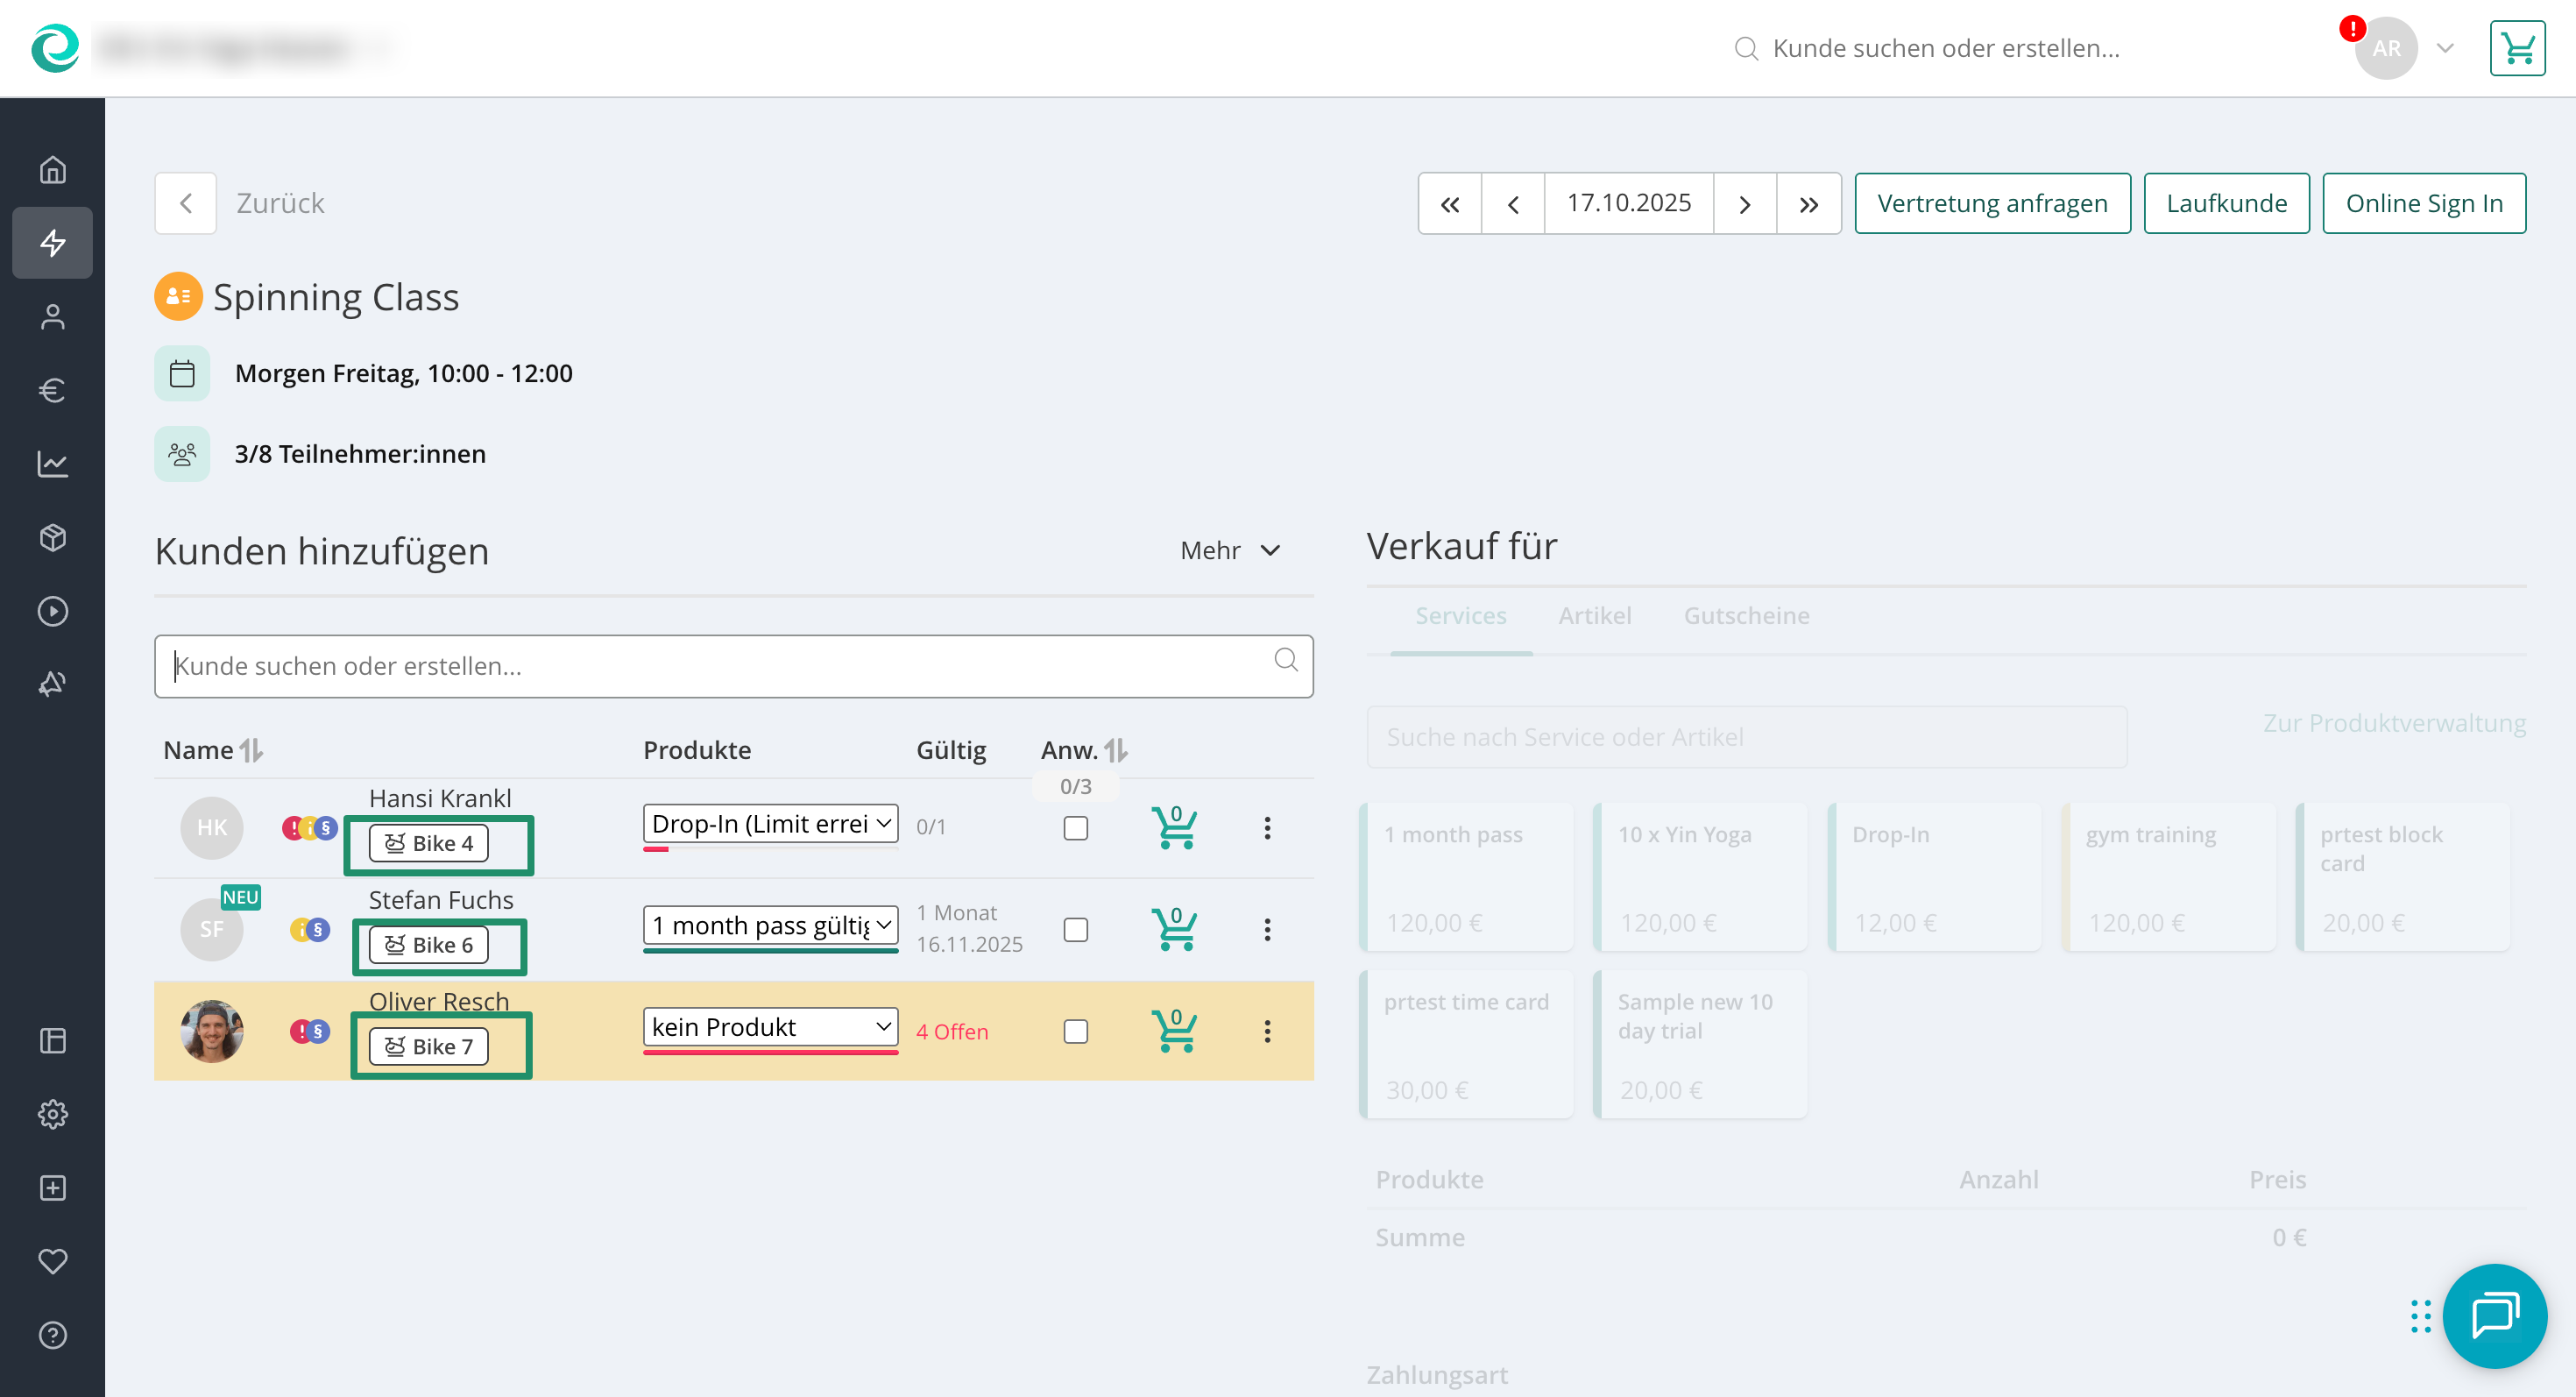The image size is (2576, 1397).
Task: Open Stefan Fuchs's 1 month pass dropdown
Action: point(770,926)
